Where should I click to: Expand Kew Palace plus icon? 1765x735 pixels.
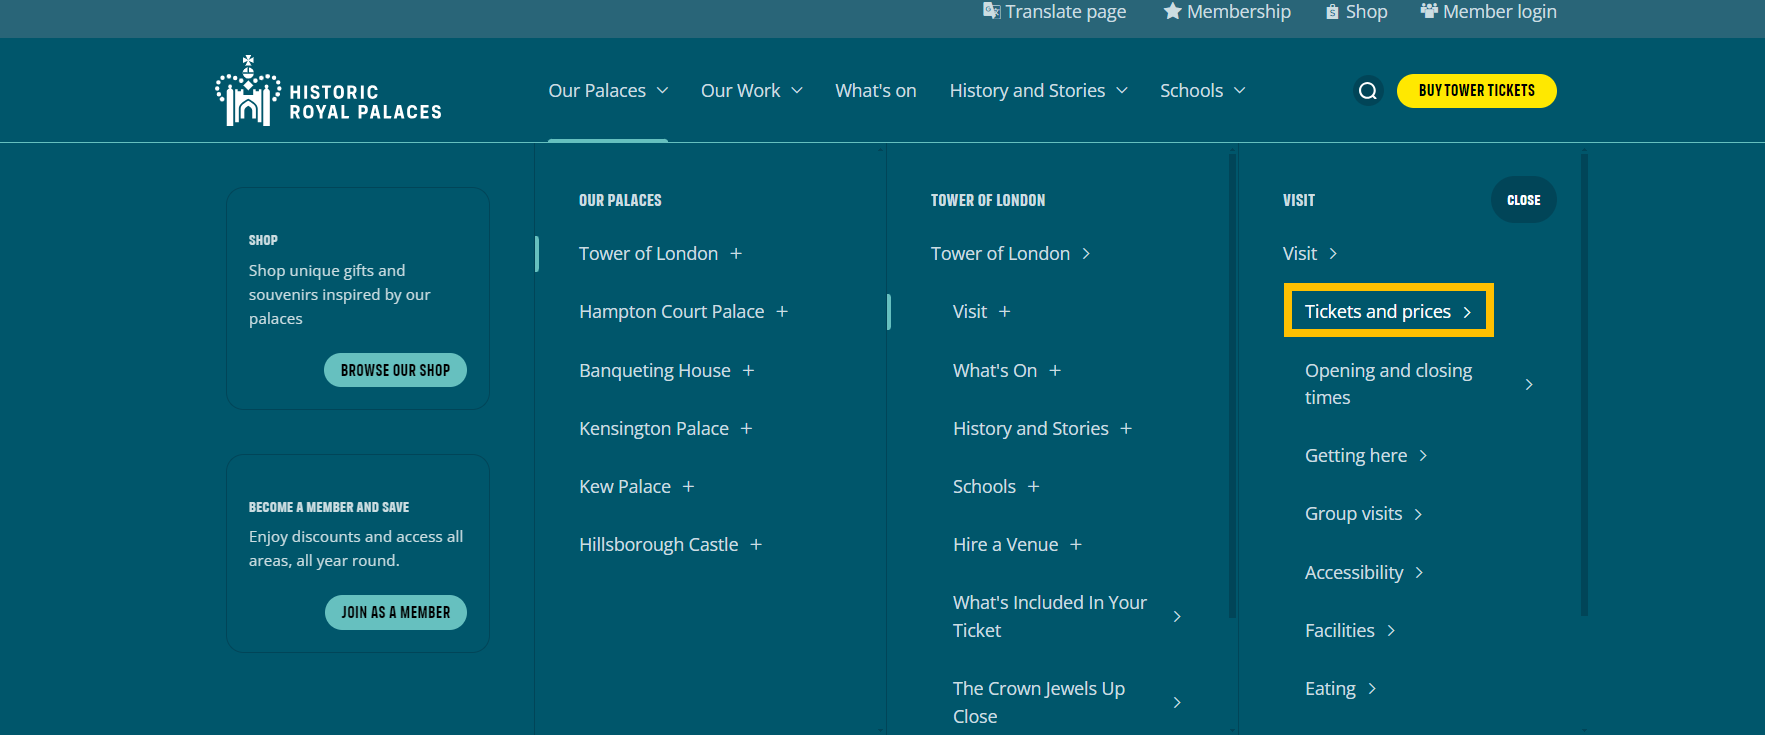point(688,487)
